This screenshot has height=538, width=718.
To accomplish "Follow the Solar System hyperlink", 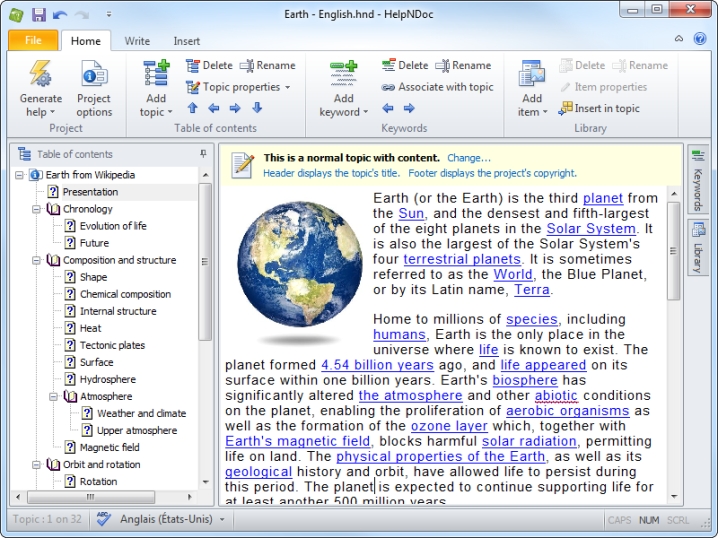I will (591, 229).
